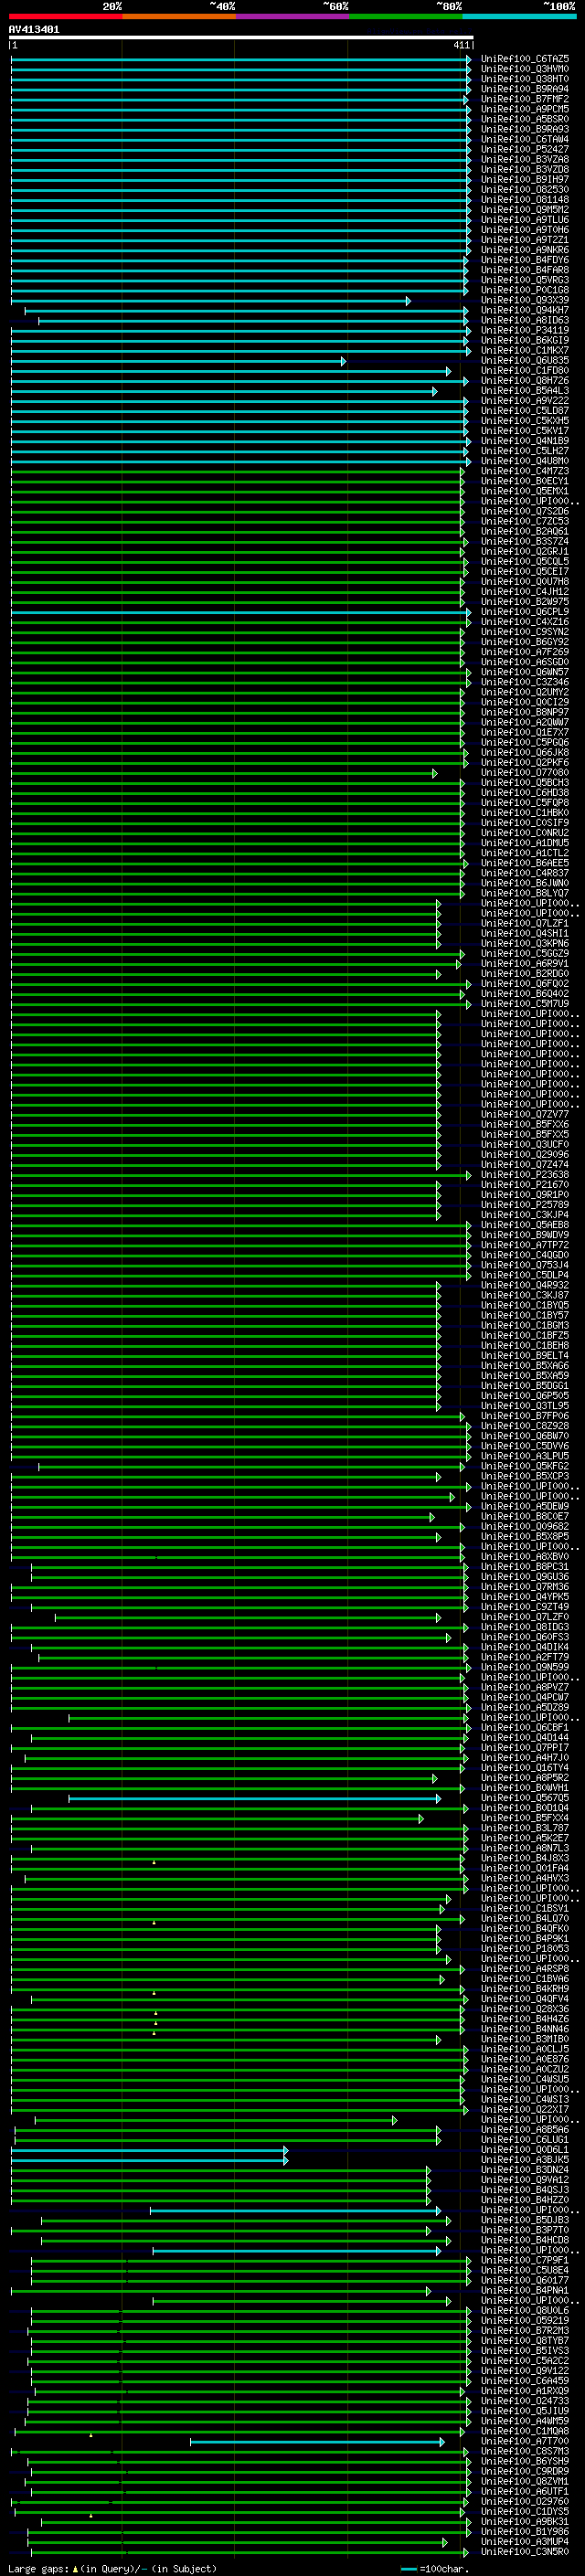Select the label UniRef100_Q6CBF1
Viewport: 585px width, 2576px height.
click(x=525, y=1727)
